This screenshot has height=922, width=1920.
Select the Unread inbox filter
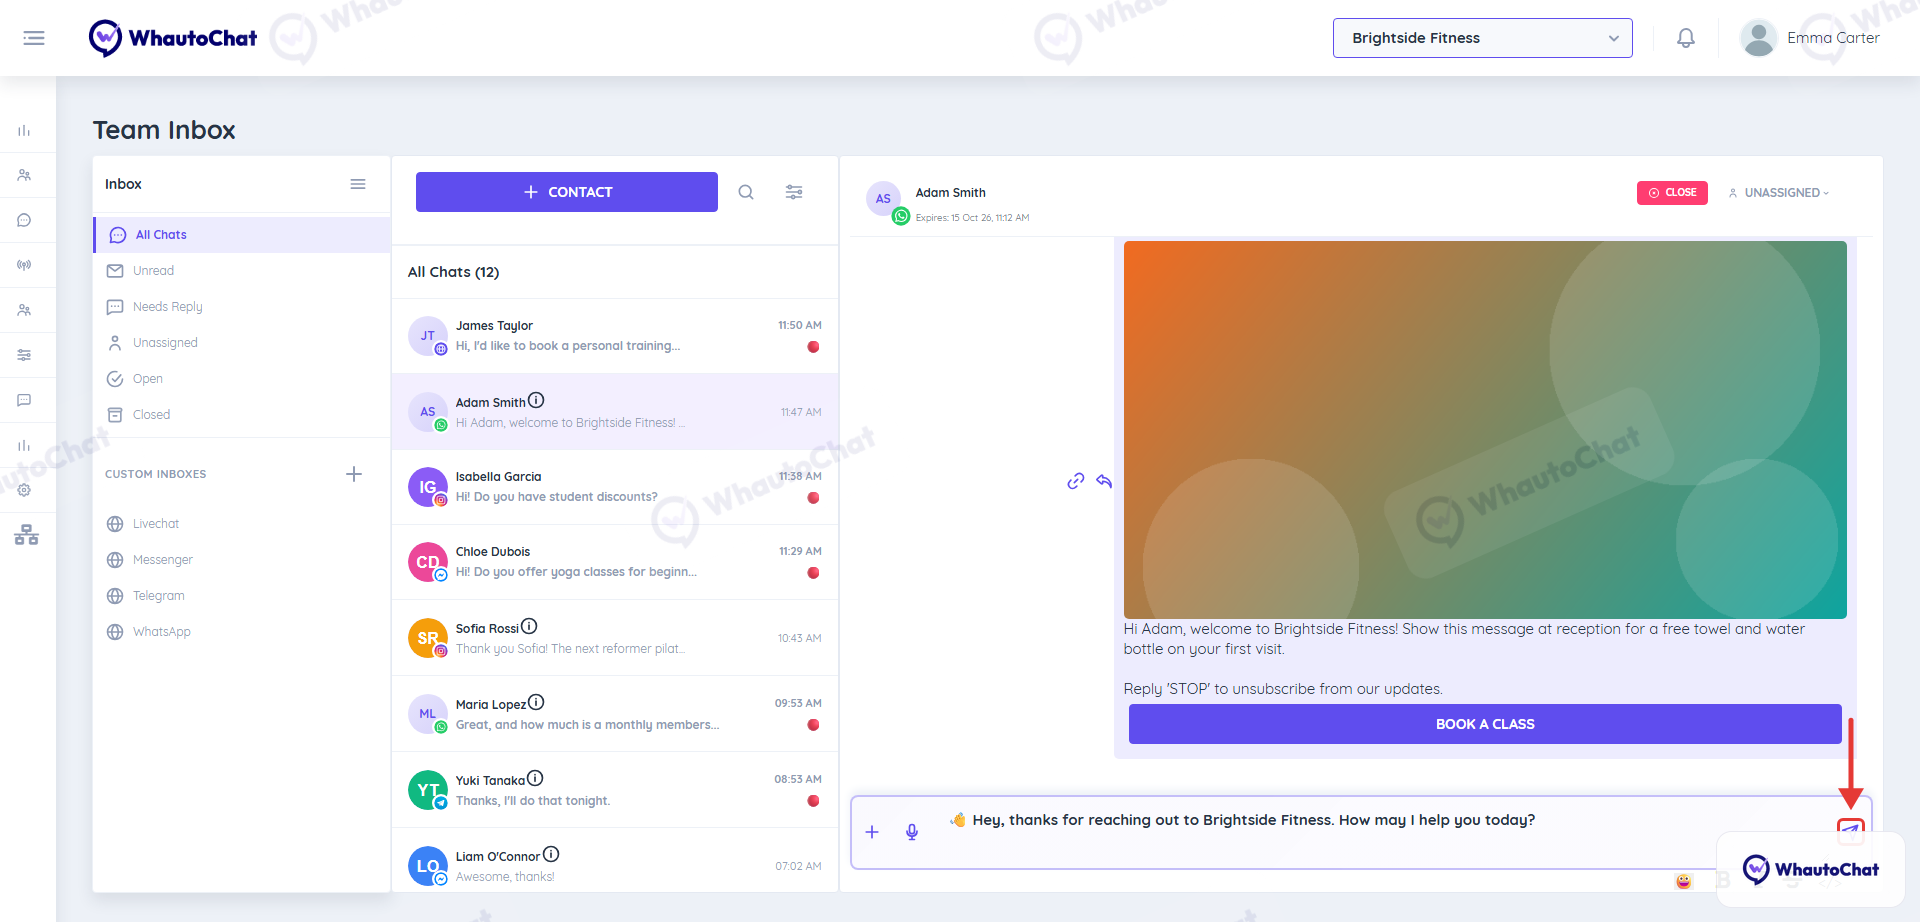tap(242, 271)
